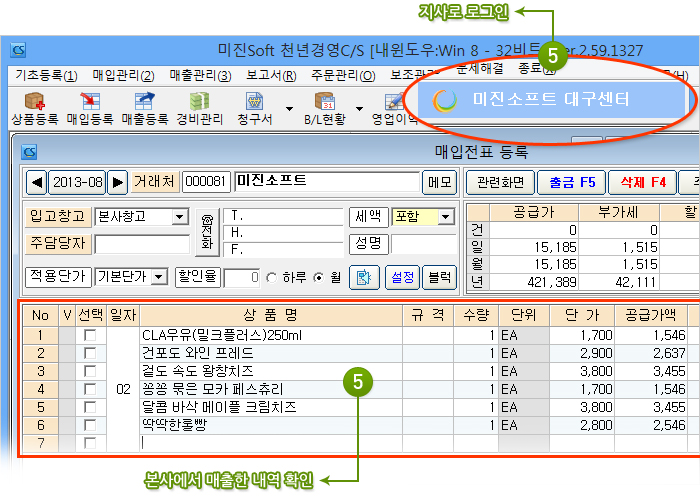
Task: Open the 적용단가 기본단가 dropdown
Action: (159, 277)
